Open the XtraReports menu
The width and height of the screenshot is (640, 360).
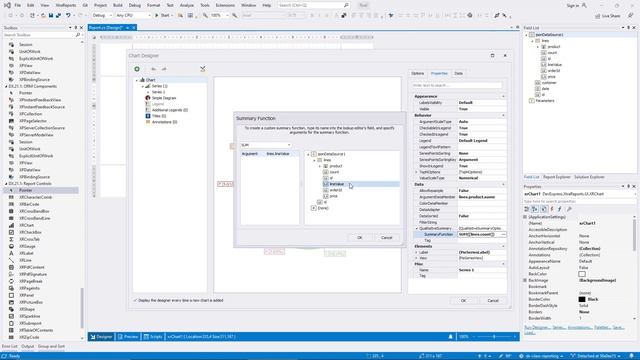pyautogui.click(x=66, y=5)
